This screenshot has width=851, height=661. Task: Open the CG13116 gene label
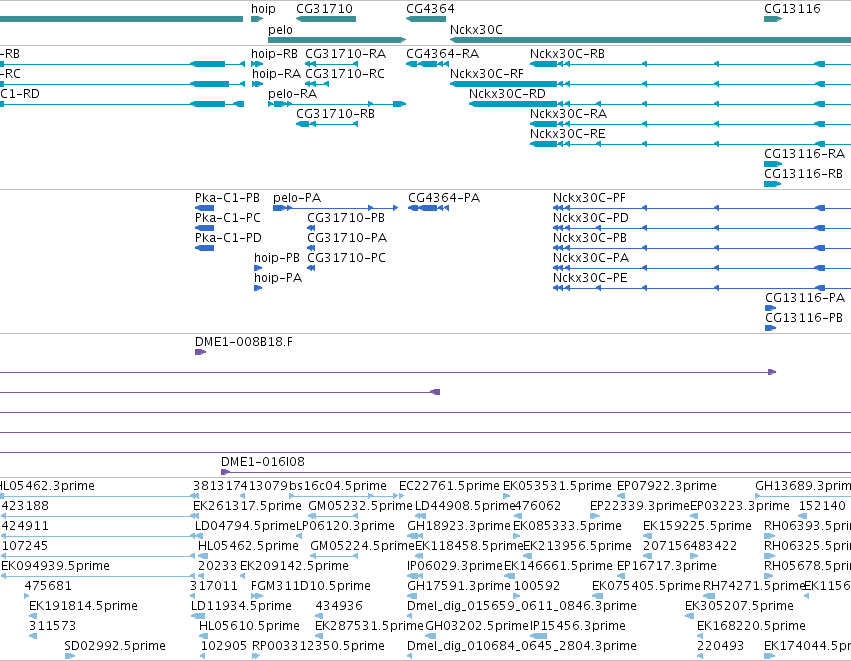pyautogui.click(x=792, y=9)
